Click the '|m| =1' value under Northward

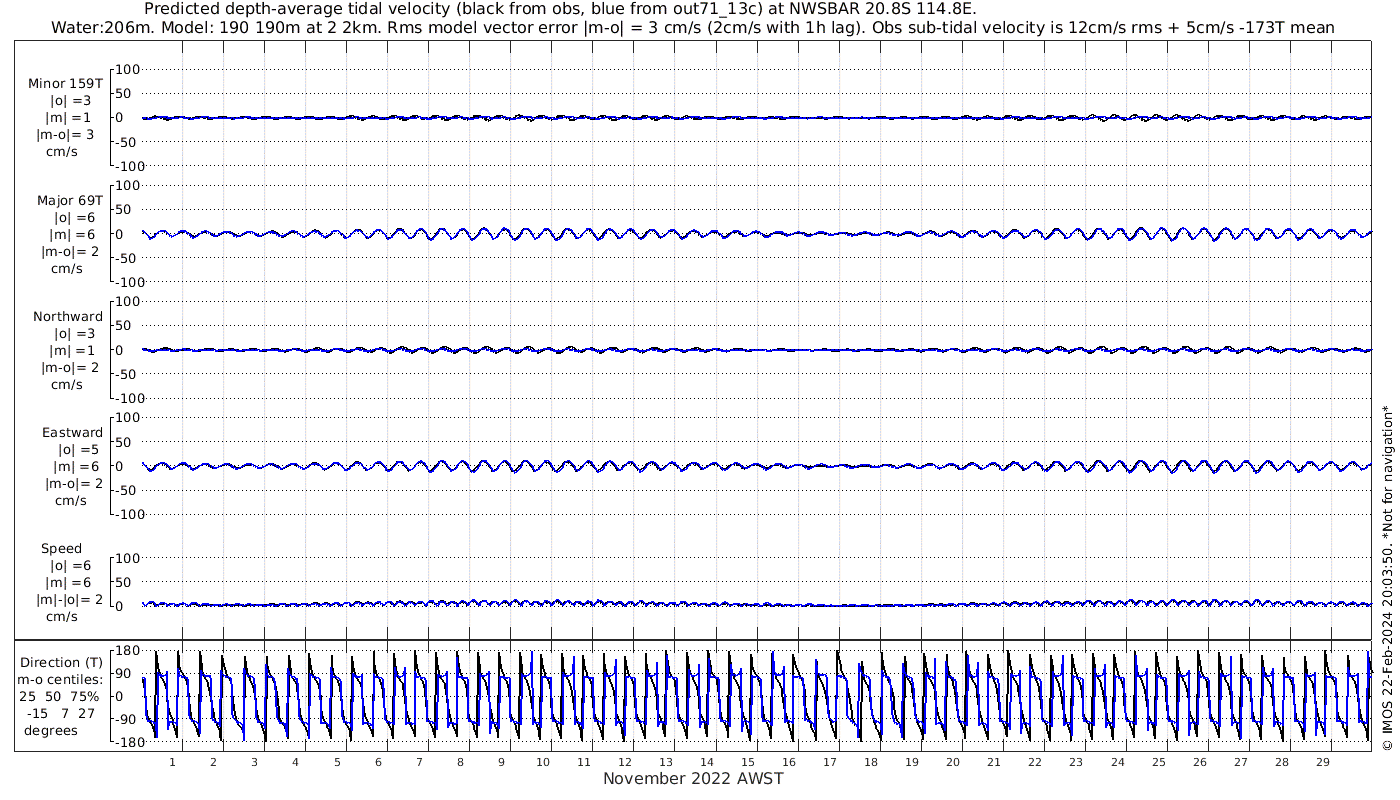(x=73, y=350)
